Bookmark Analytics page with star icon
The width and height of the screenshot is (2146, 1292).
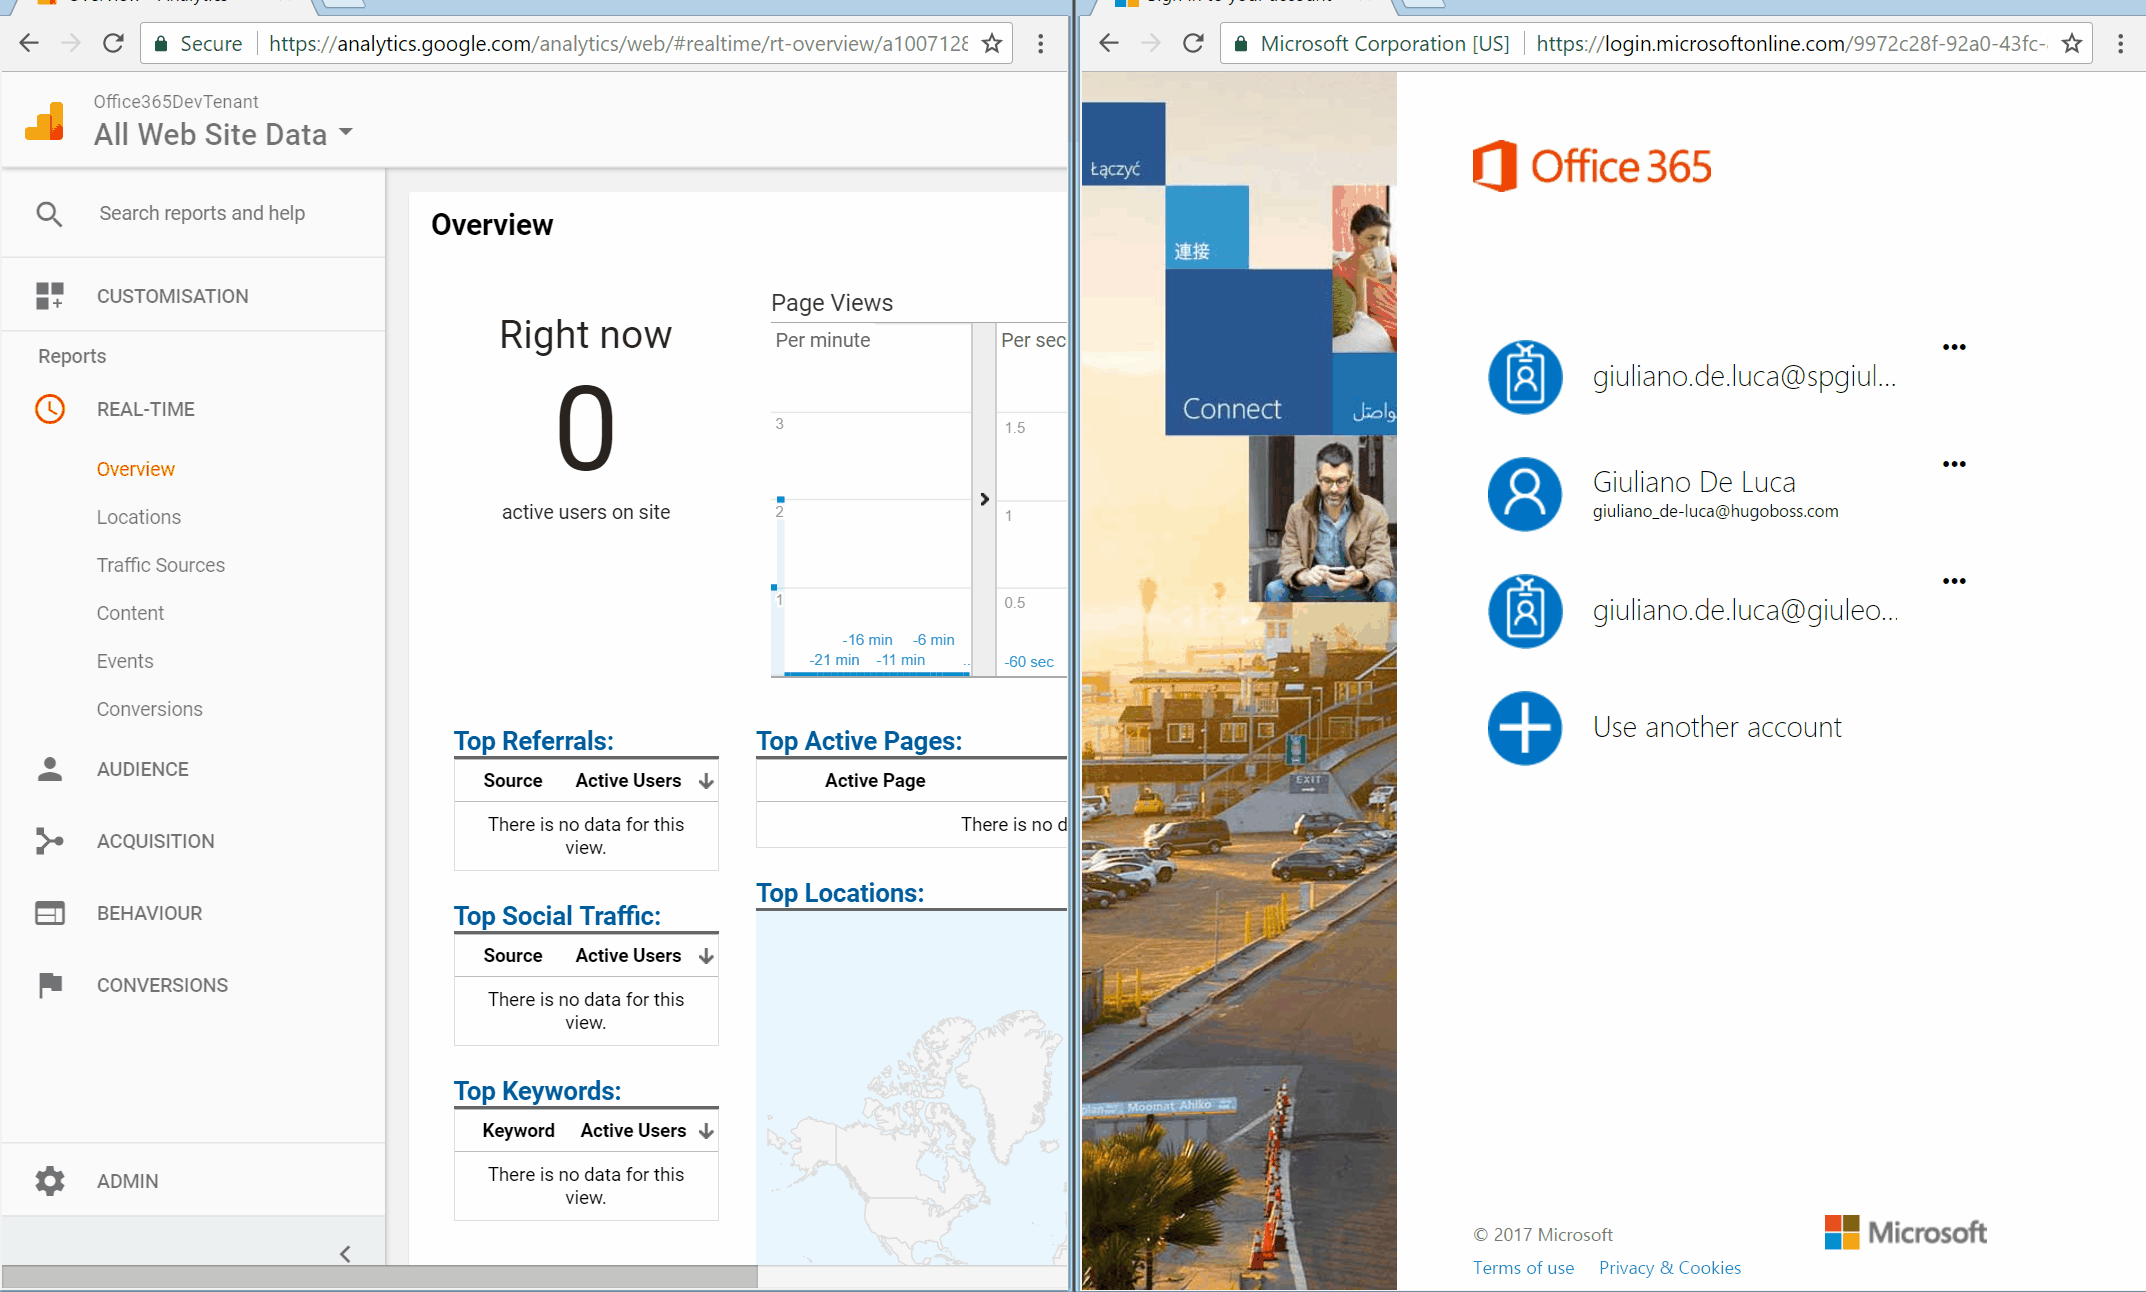(992, 44)
